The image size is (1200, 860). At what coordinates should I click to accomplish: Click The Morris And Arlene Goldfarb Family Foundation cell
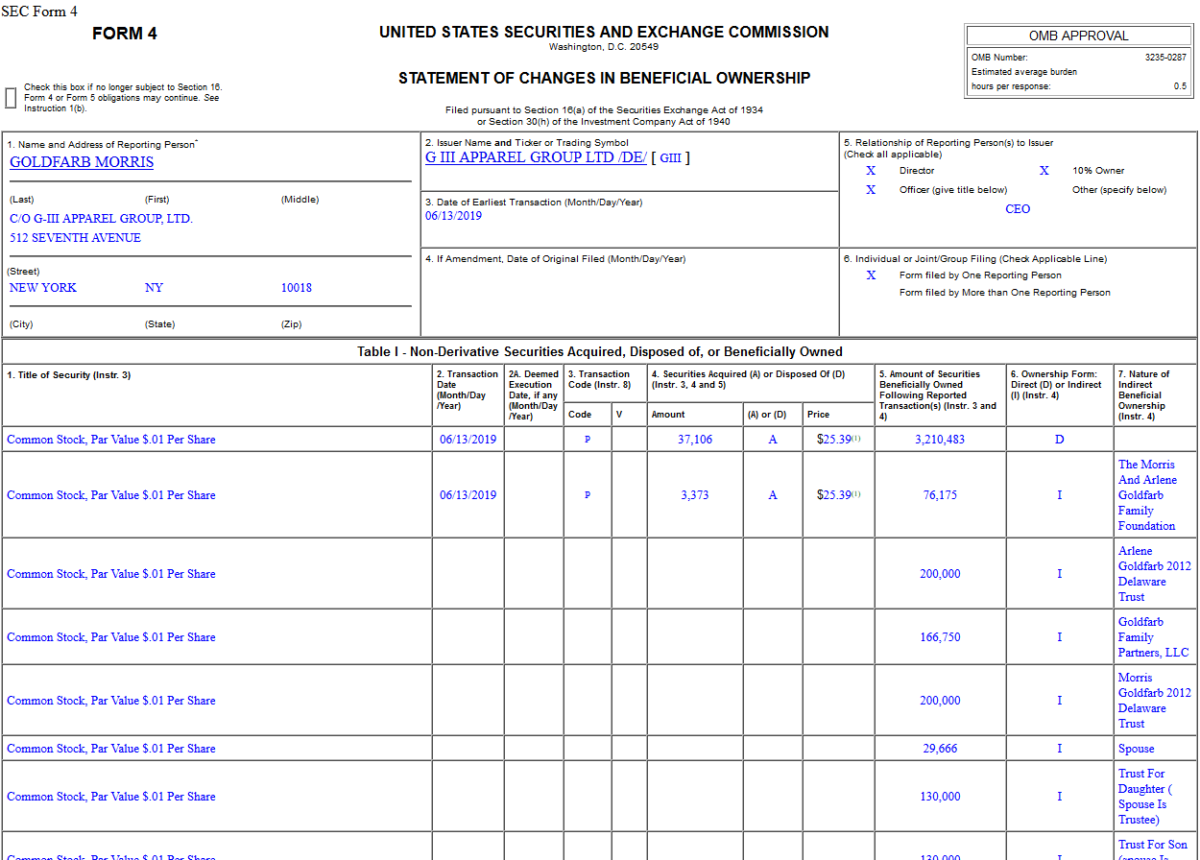[x=1154, y=495]
